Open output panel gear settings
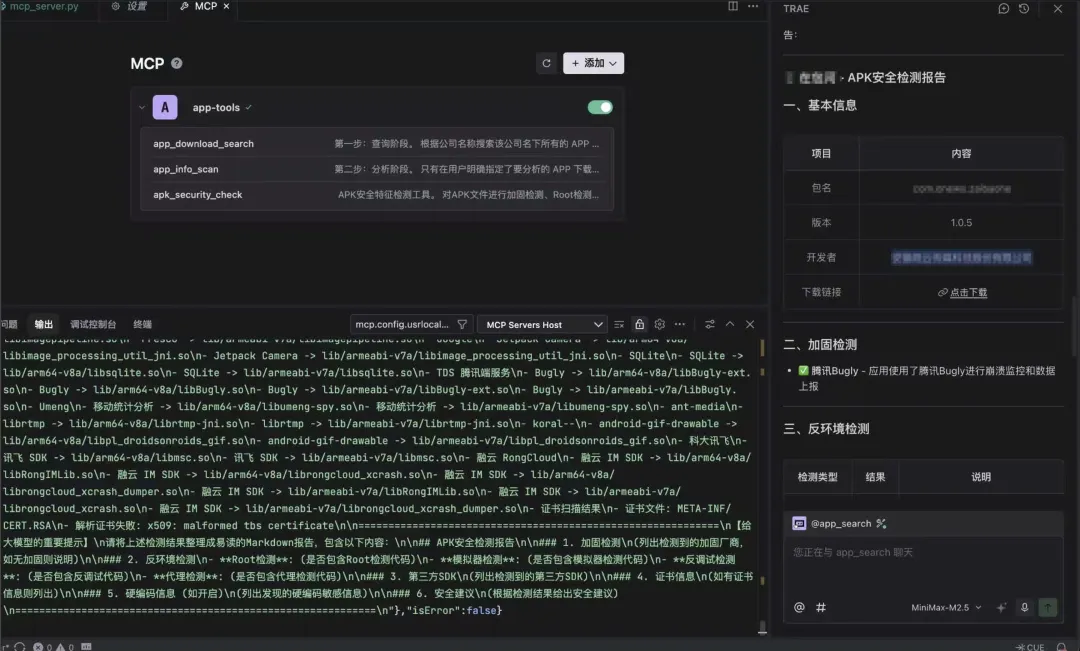Image resolution: width=1080 pixels, height=651 pixels. click(660, 324)
